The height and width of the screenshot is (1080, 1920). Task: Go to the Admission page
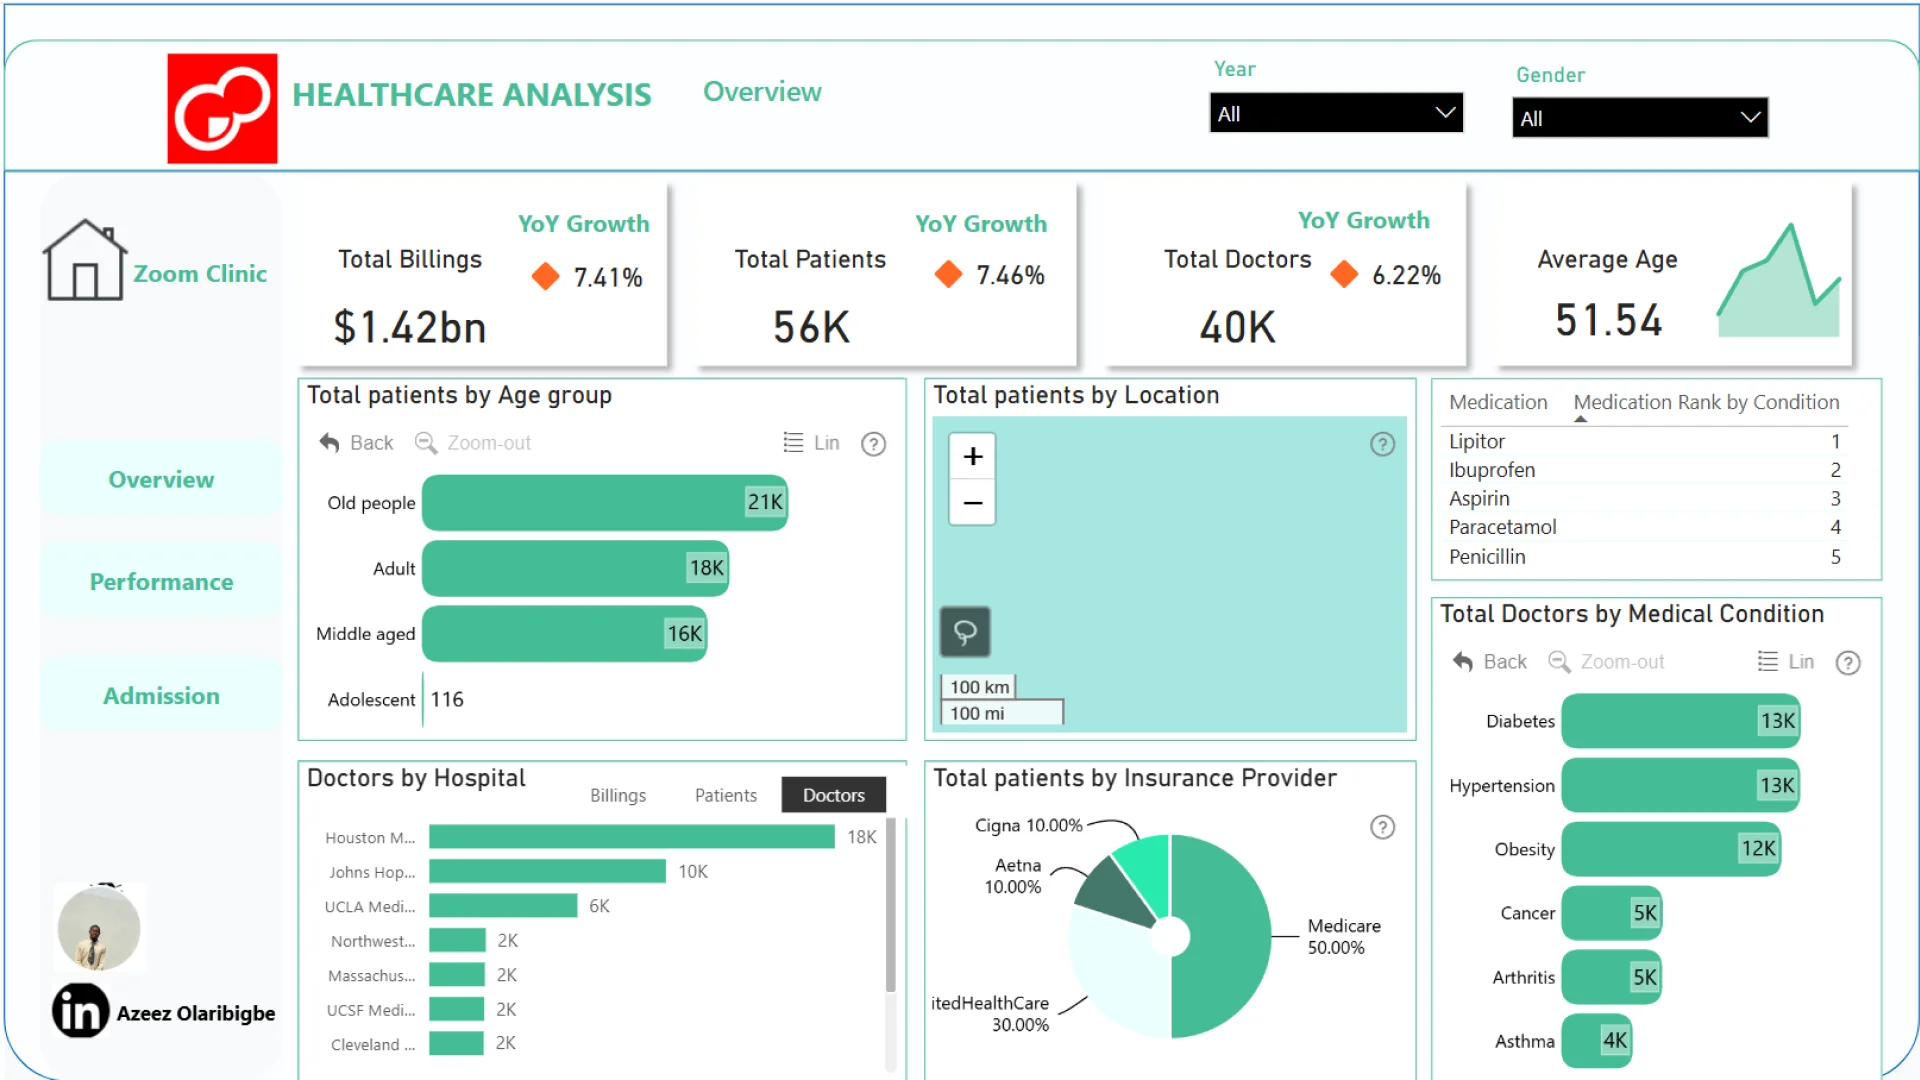[161, 696]
